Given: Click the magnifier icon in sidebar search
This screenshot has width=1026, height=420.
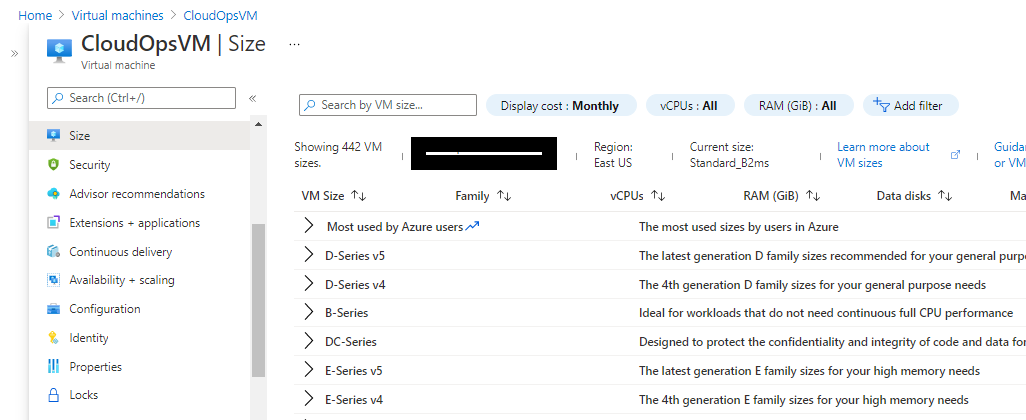Looking at the screenshot, I should (x=59, y=98).
